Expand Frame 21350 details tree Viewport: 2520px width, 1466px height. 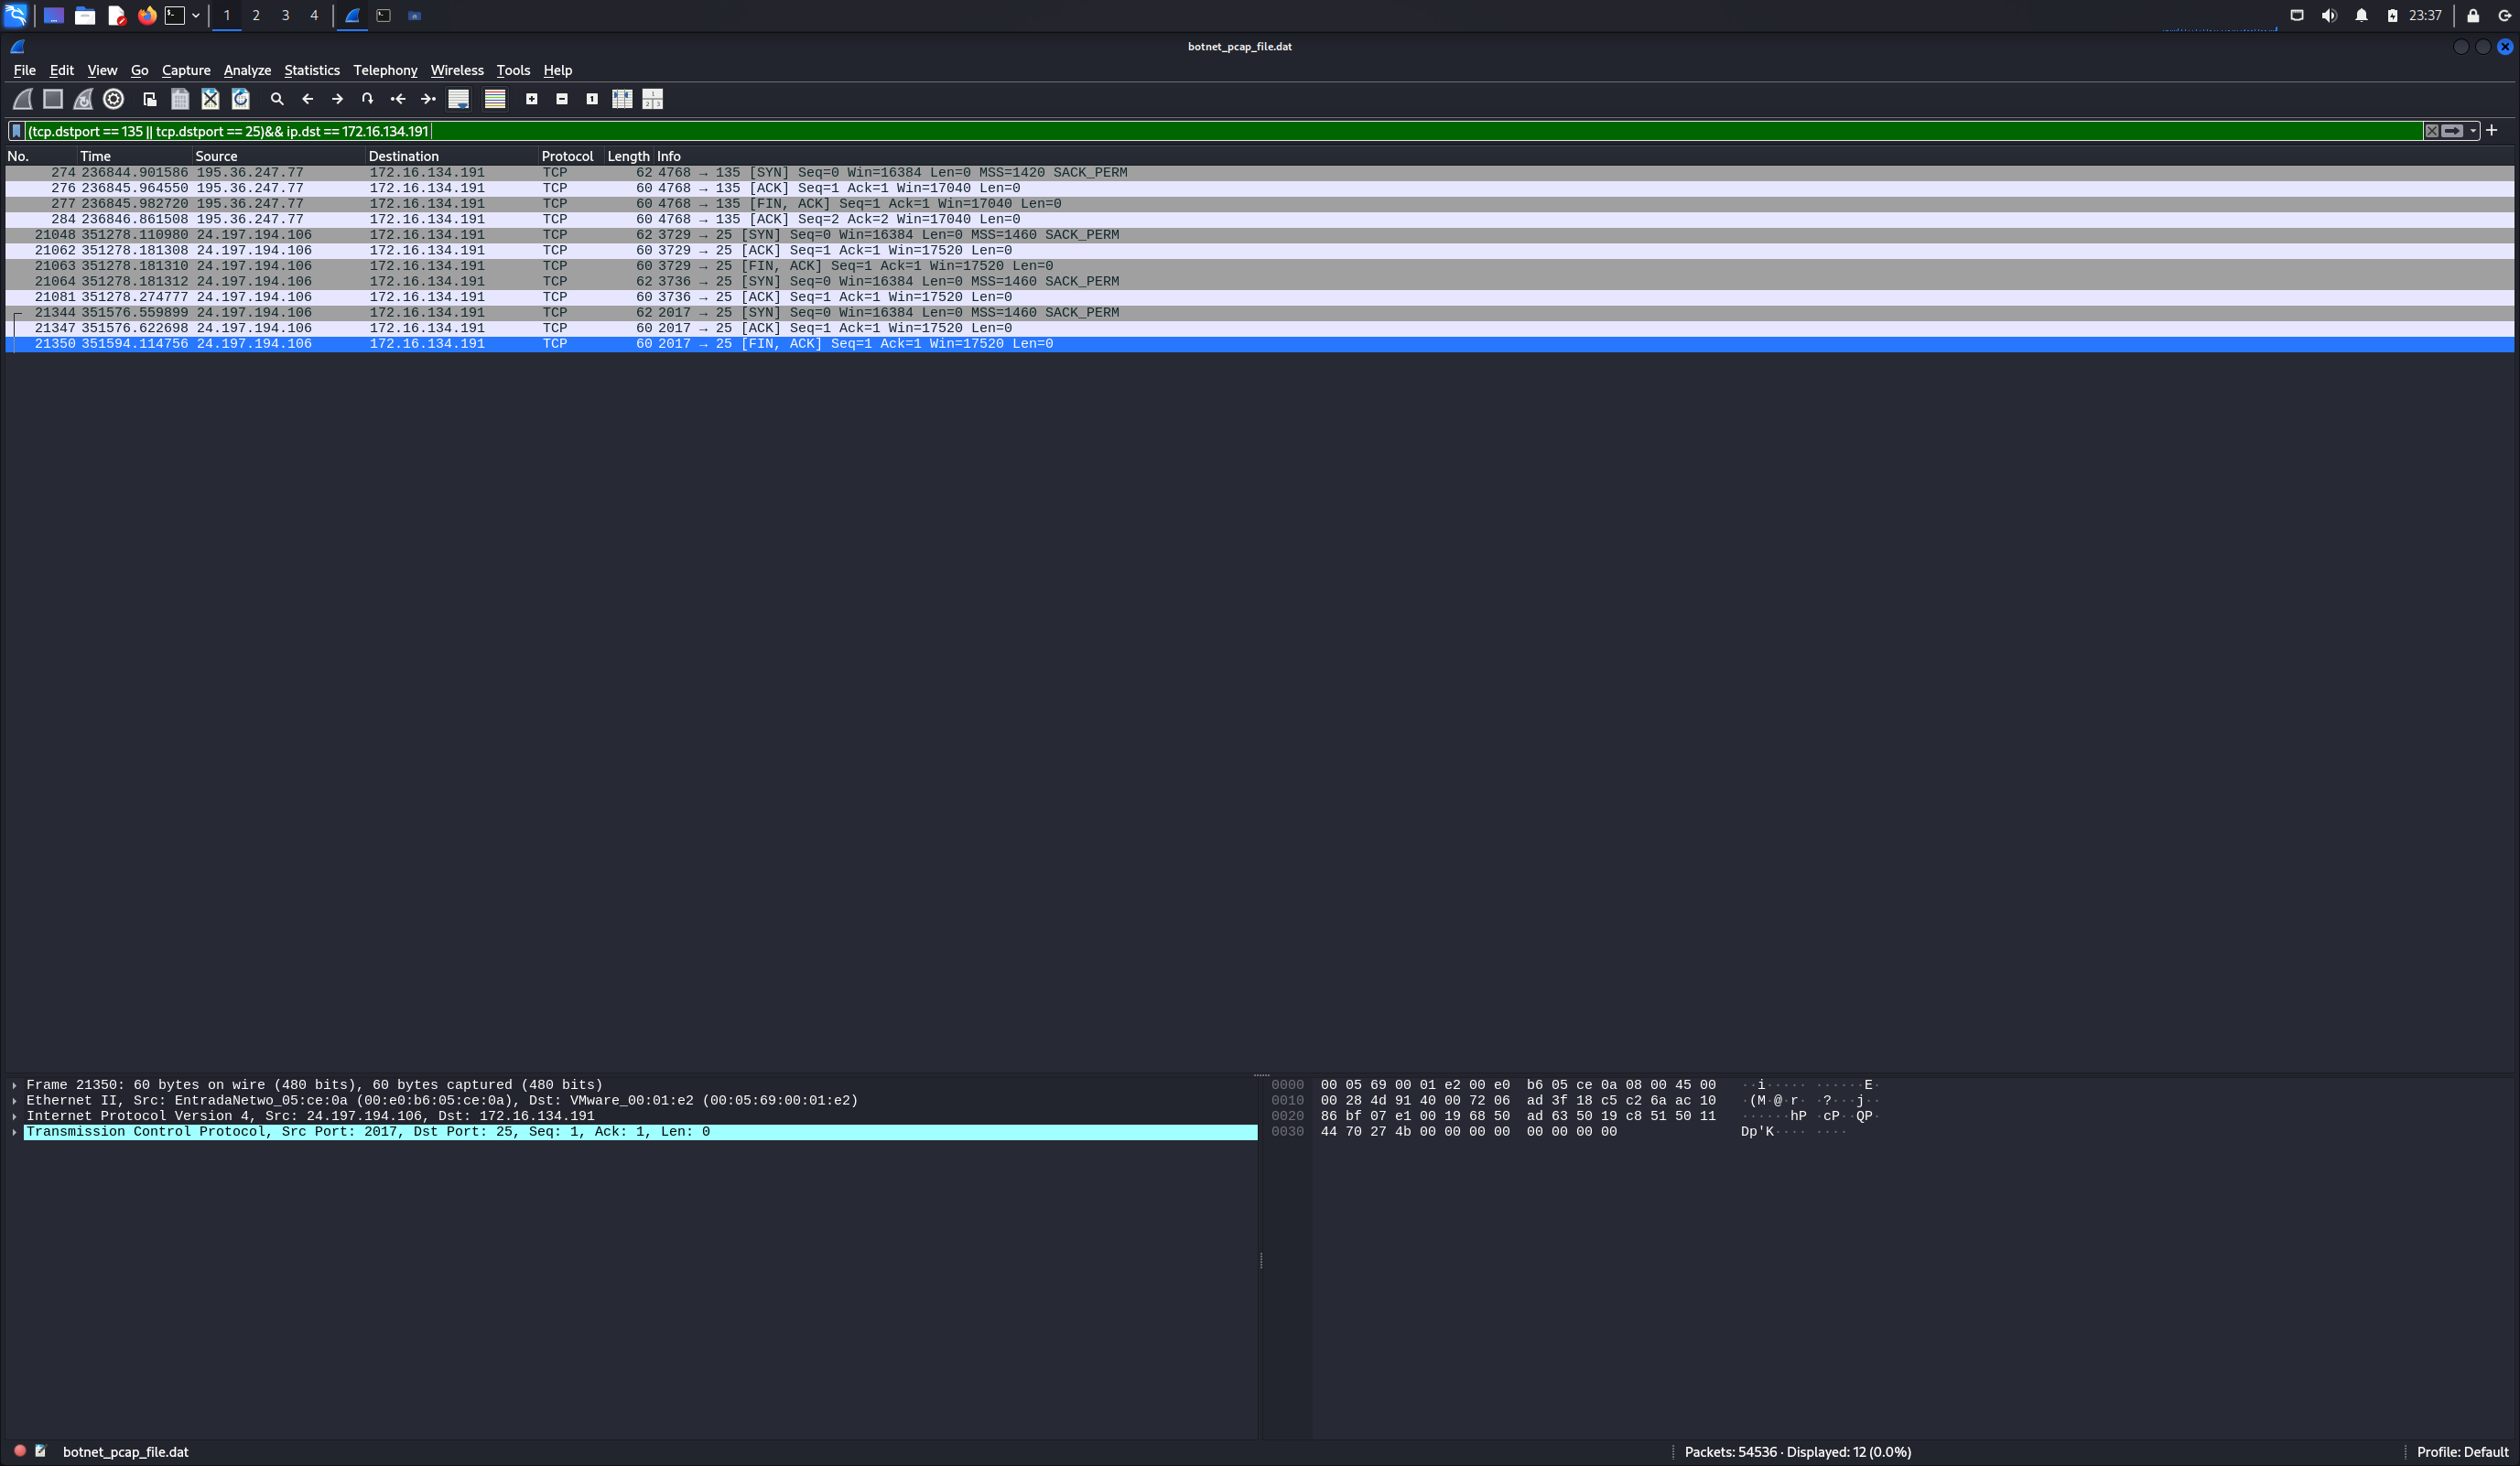[x=14, y=1085]
